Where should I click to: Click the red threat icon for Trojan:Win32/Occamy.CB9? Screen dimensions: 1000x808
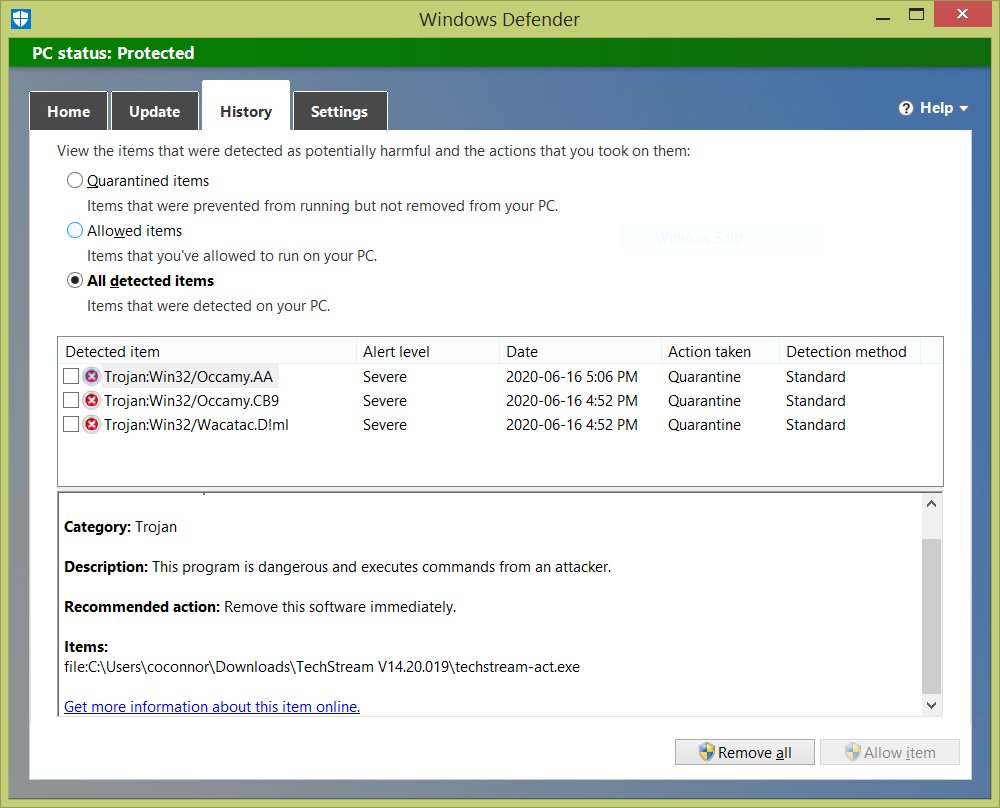point(92,400)
